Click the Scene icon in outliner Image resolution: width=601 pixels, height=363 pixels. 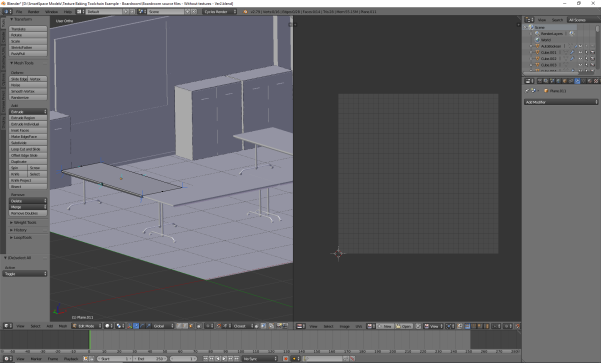pyautogui.click(x=531, y=27)
